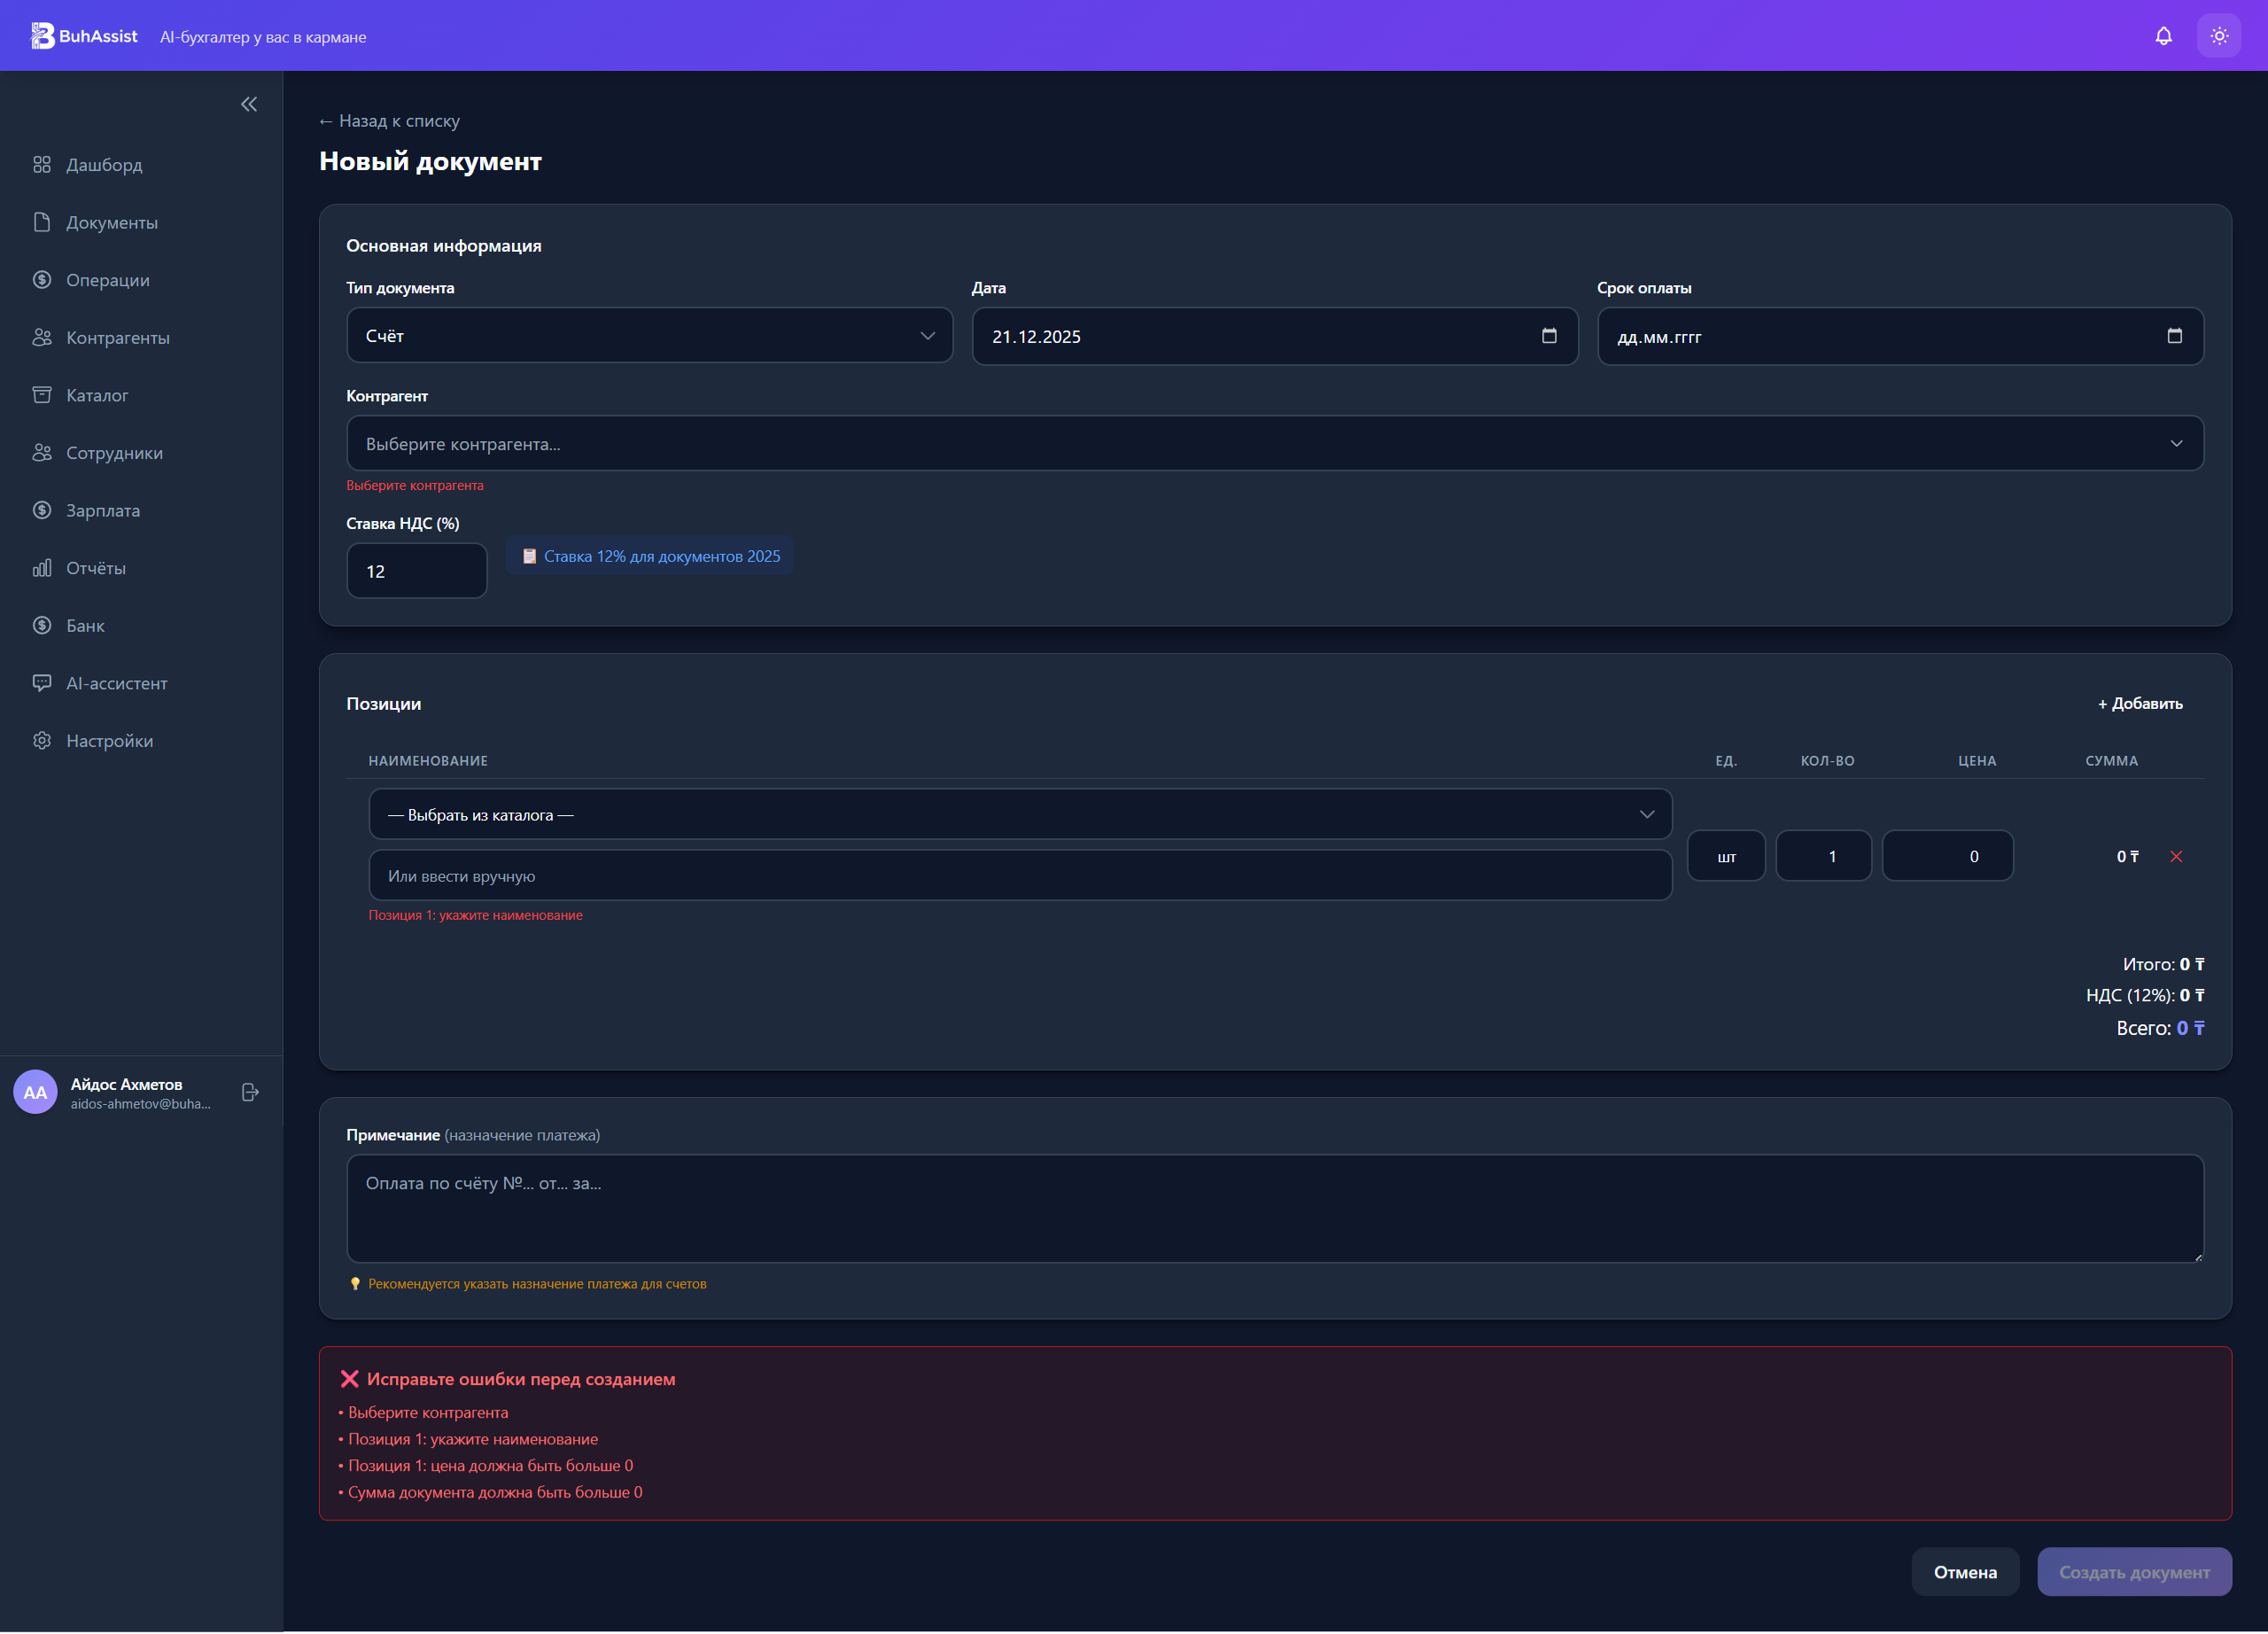Open calendar picker in Срок оплаты field

click(x=2174, y=336)
